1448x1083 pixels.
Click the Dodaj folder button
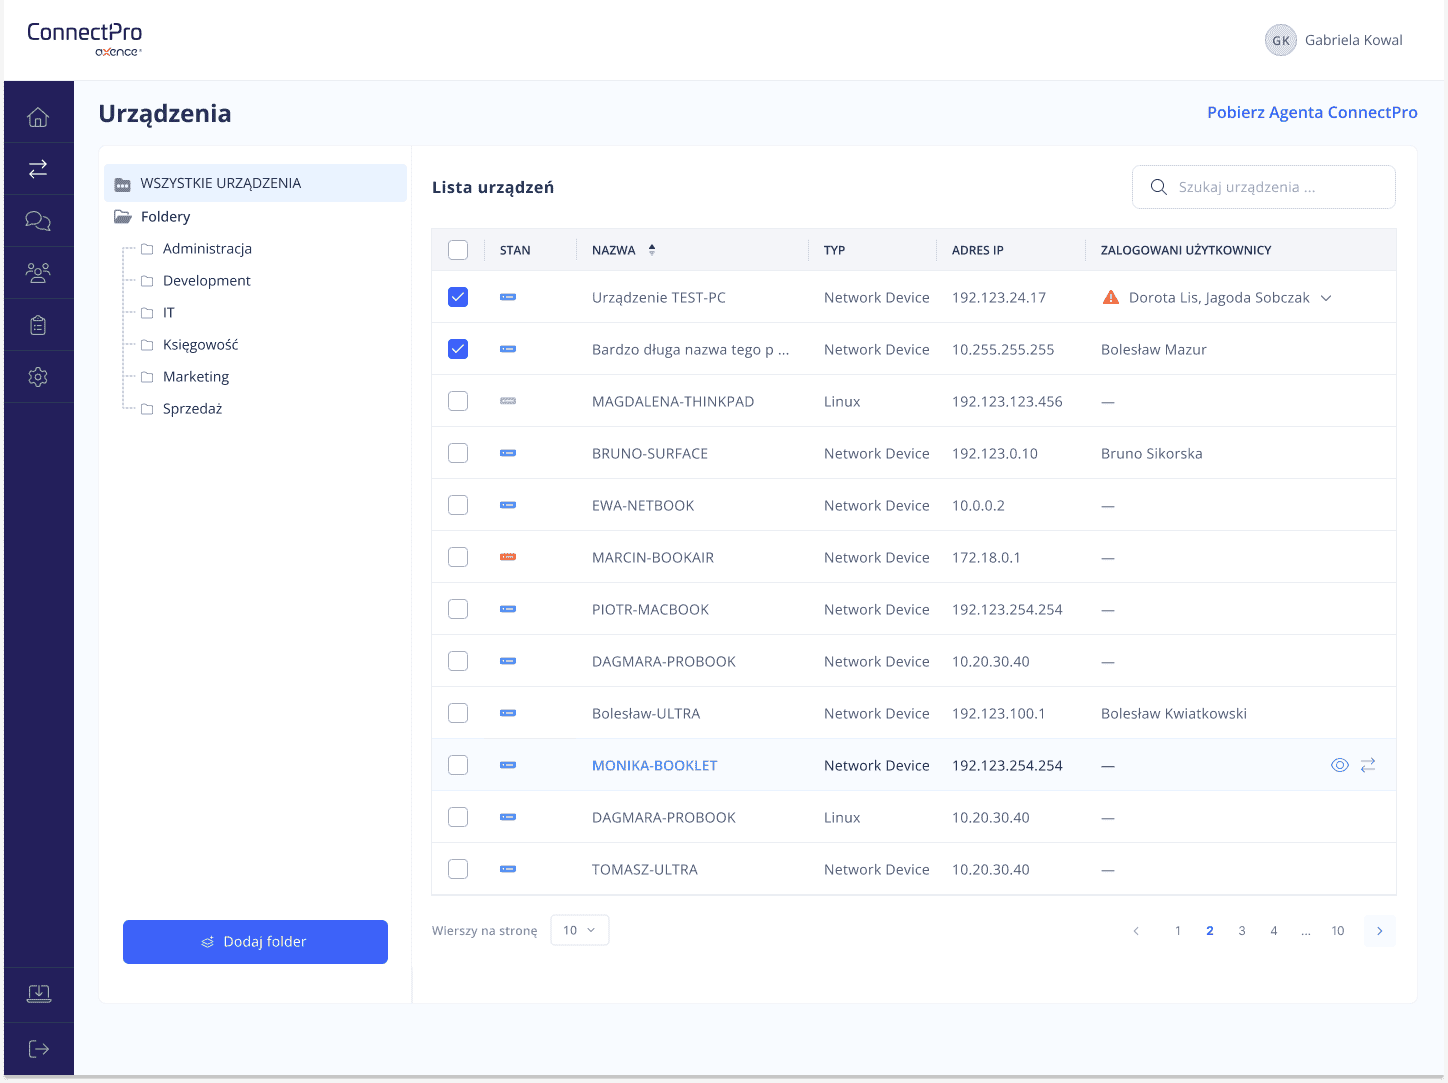pos(255,942)
